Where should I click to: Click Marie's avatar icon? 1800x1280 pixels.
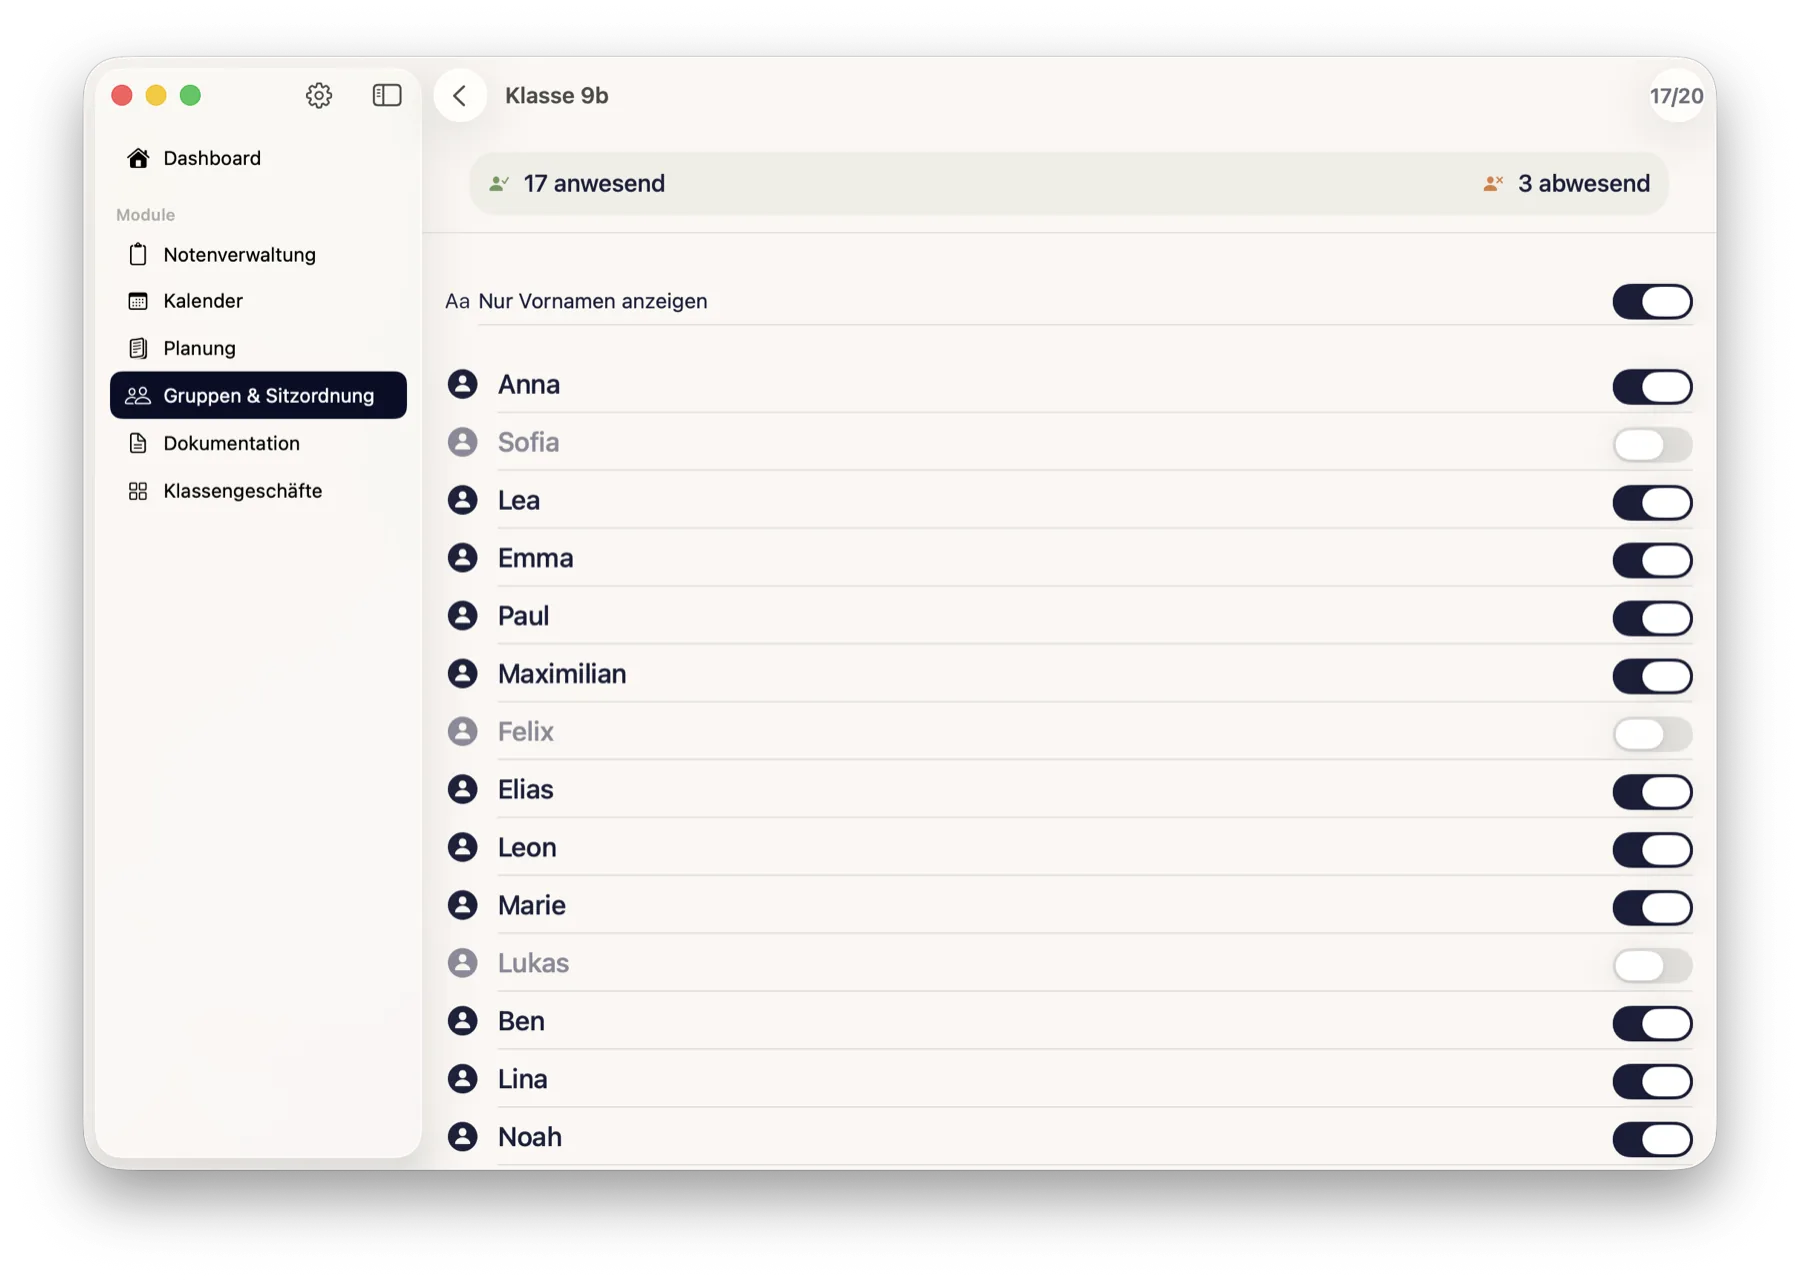click(x=462, y=906)
